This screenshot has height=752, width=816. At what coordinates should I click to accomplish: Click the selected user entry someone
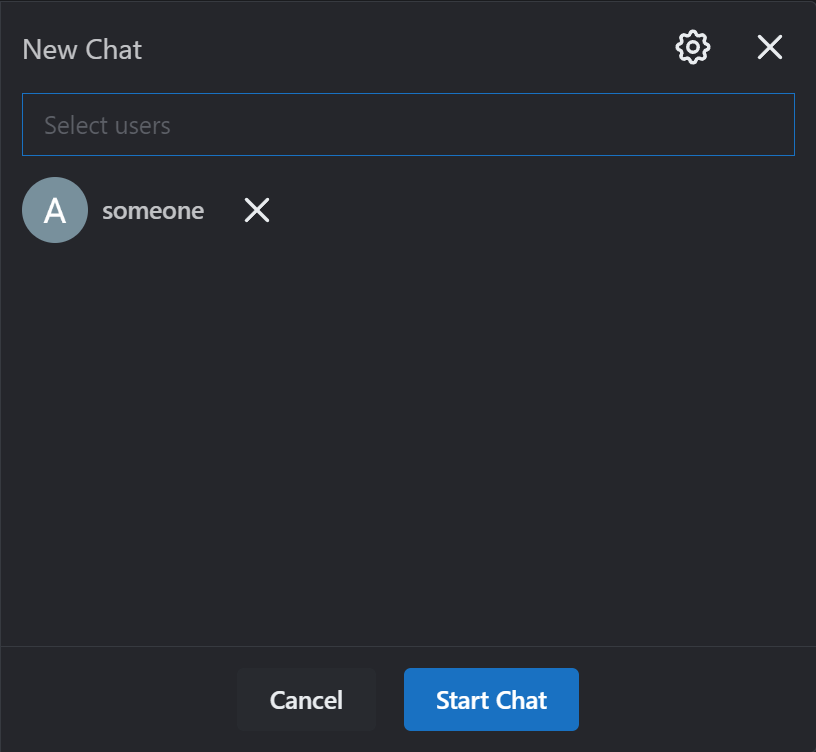(x=146, y=210)
